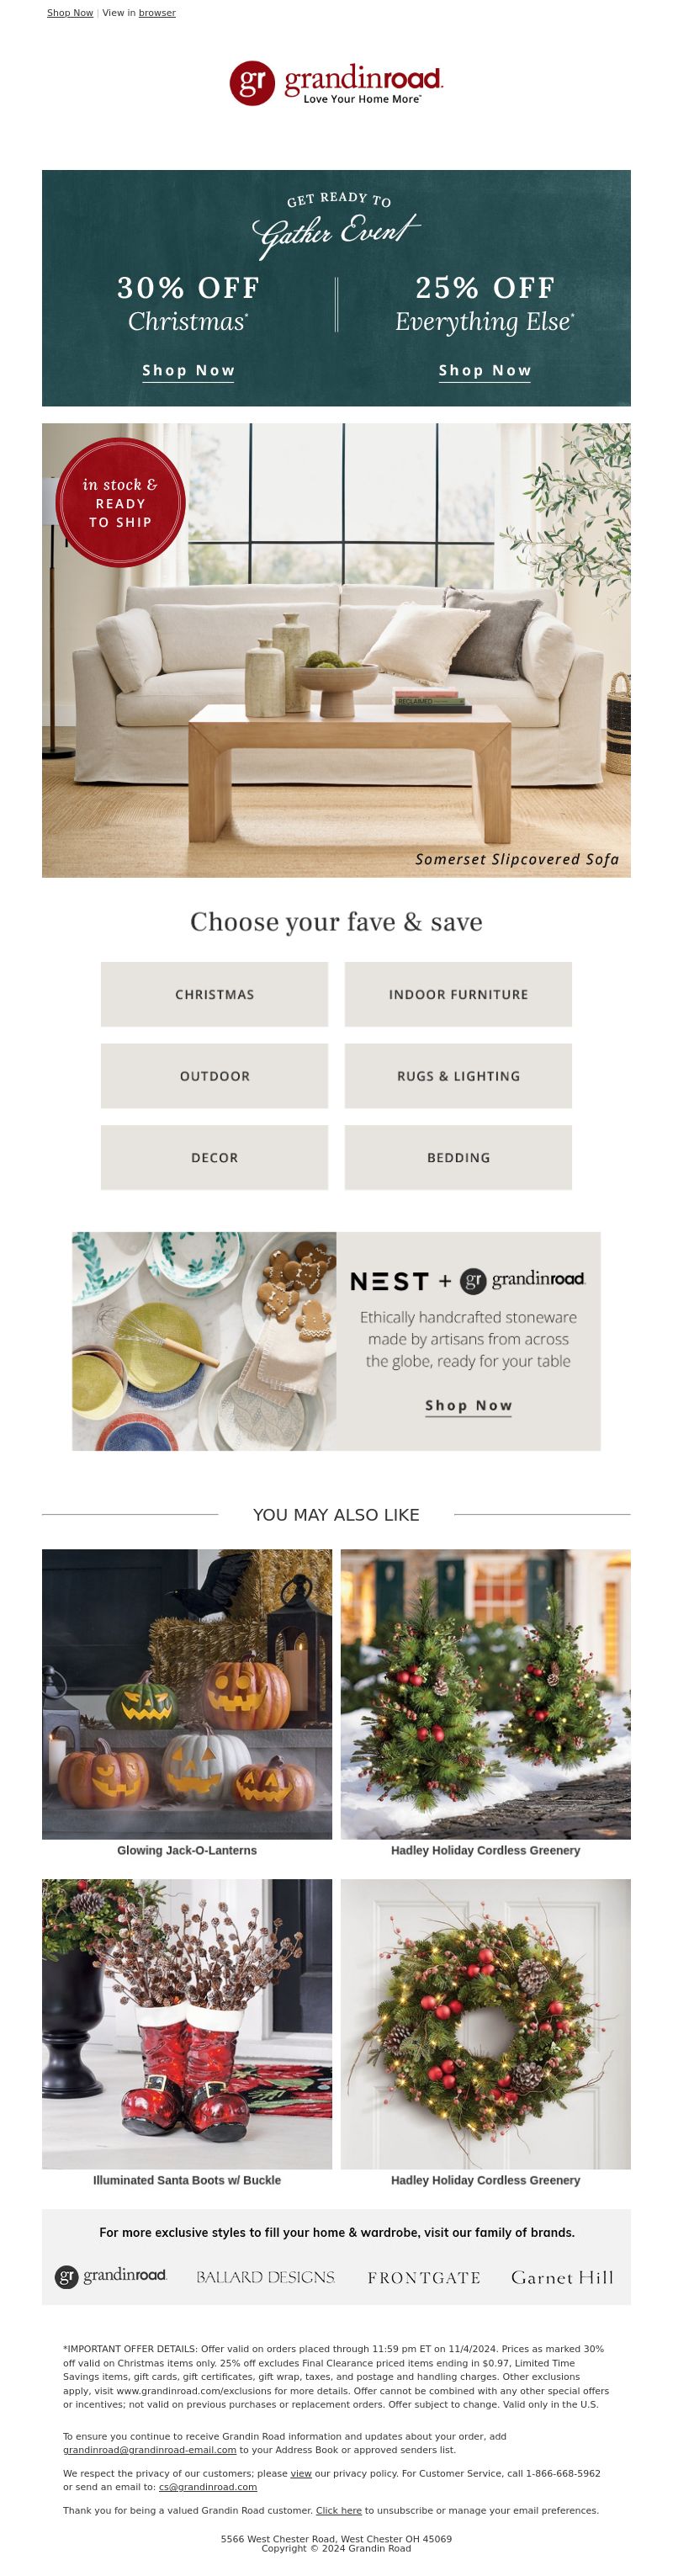Image resolution: width=673 pixels, height=2576 pixels.
Task: Select the Christmas category button
Action: coord(214,994)
